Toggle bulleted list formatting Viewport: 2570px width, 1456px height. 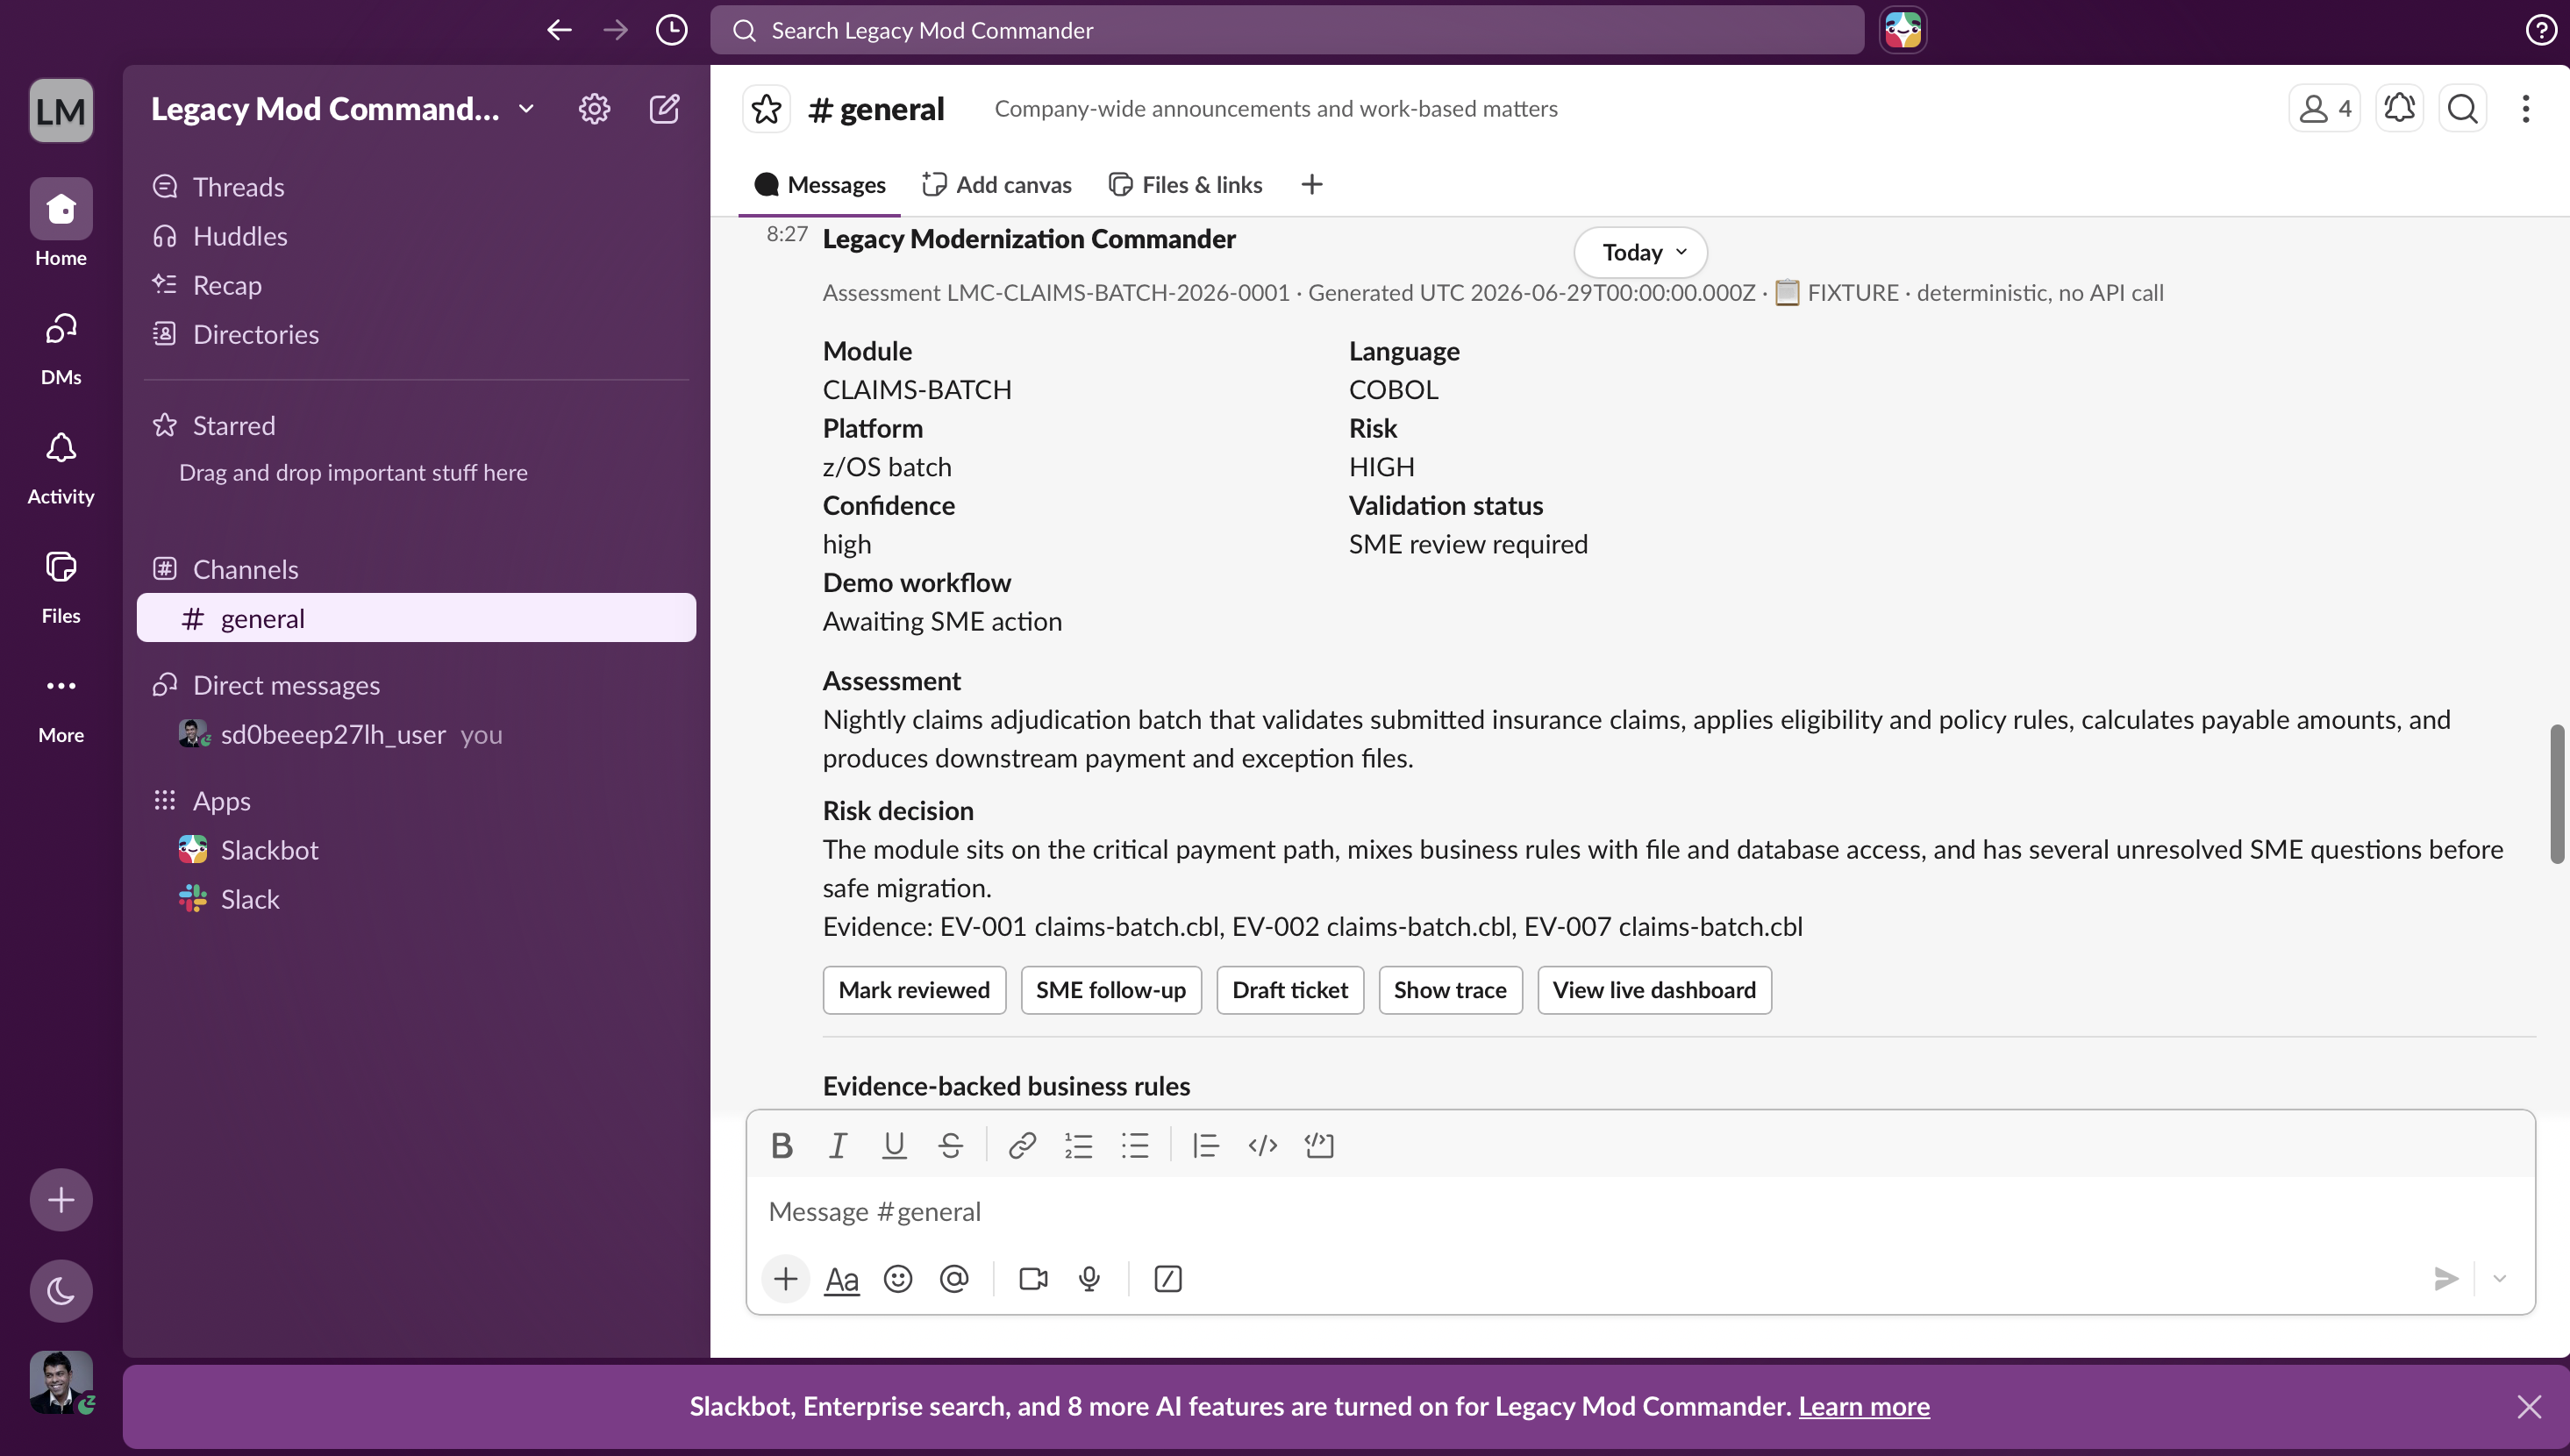[1135, 1145]
